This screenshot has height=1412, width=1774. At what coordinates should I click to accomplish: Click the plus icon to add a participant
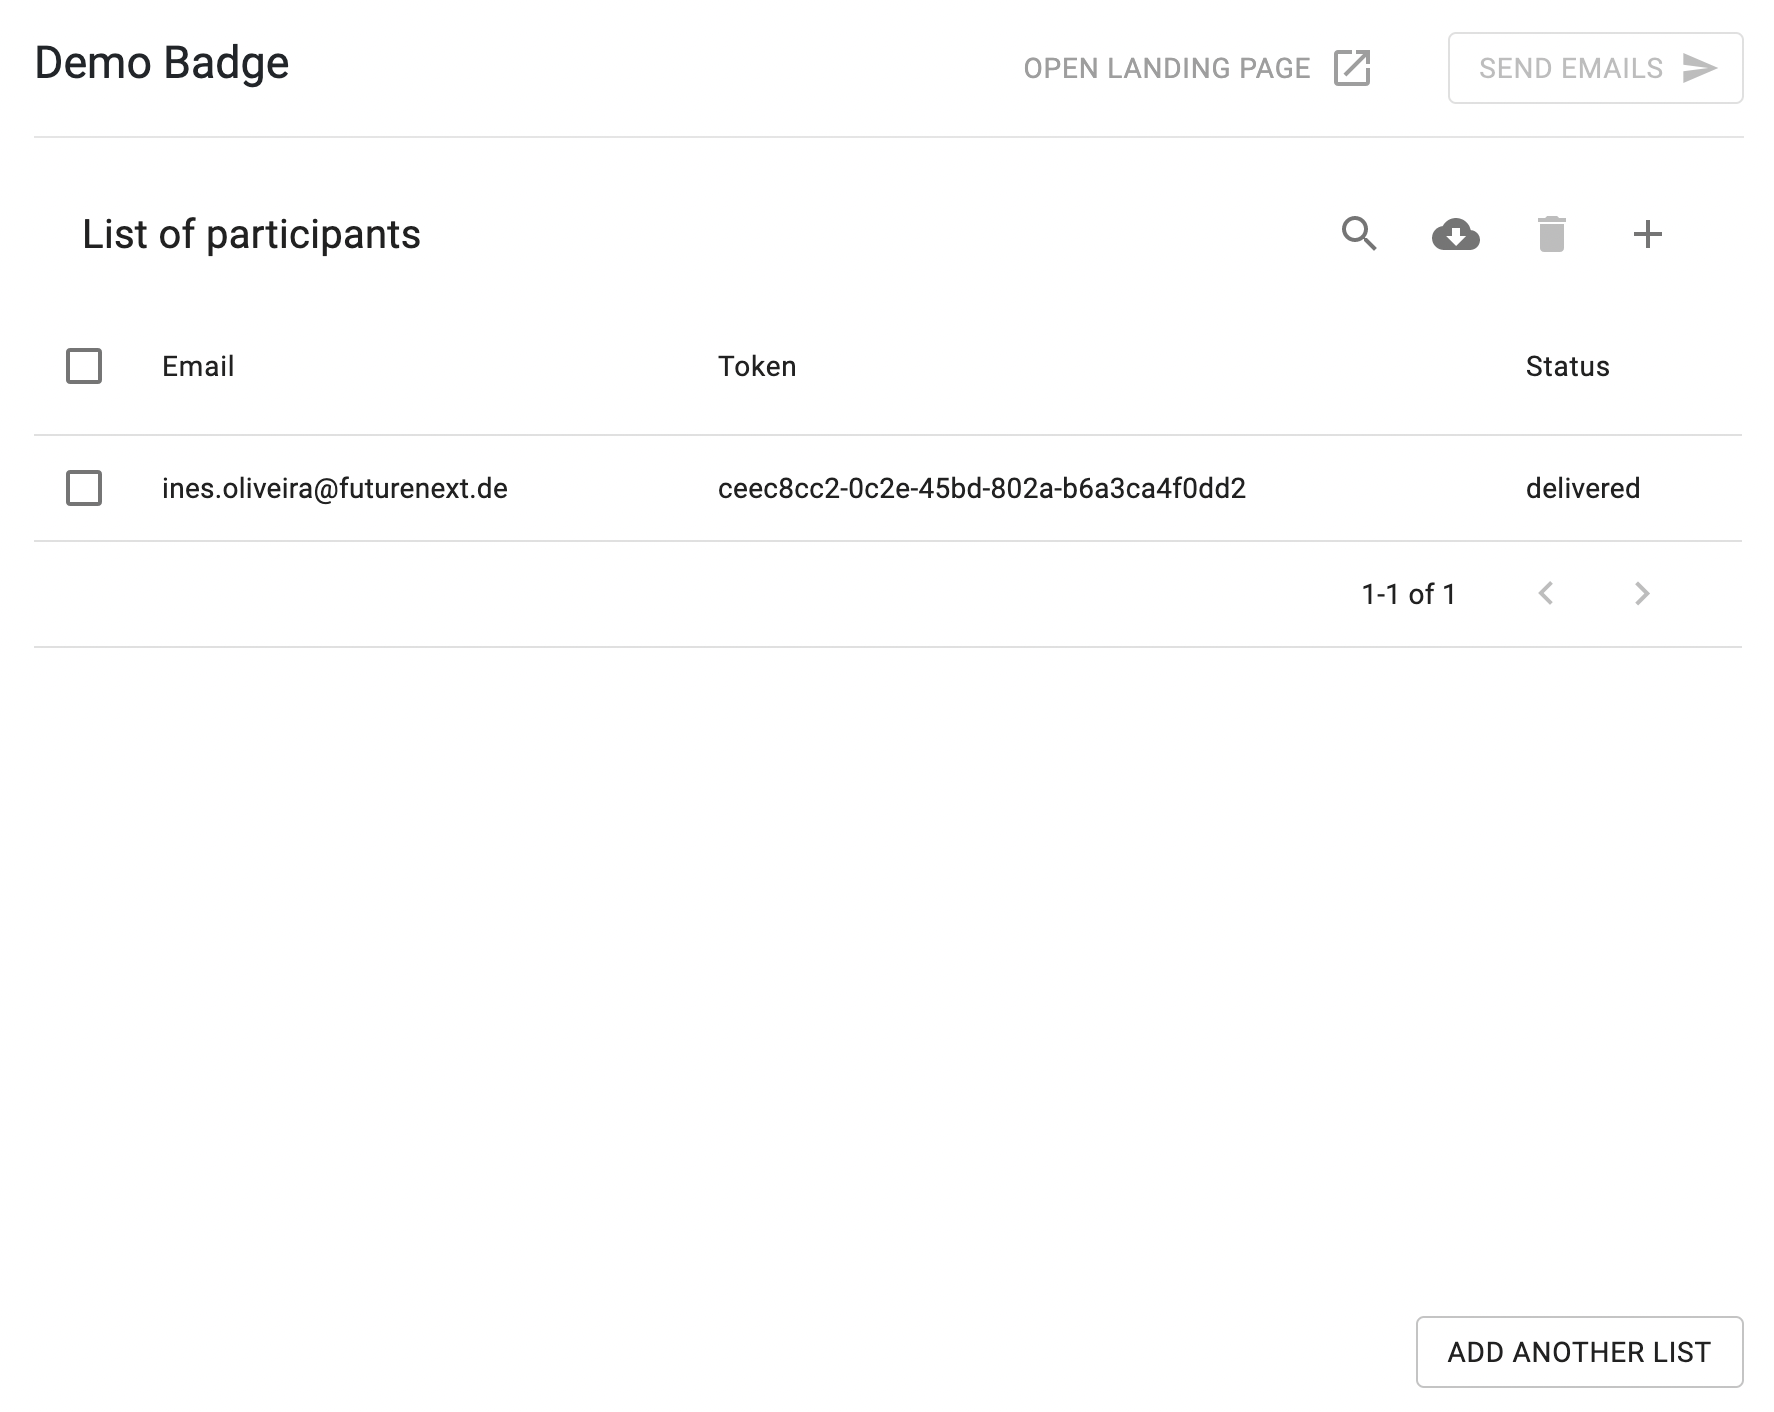pyautogui.click(x=1648, y=235)
